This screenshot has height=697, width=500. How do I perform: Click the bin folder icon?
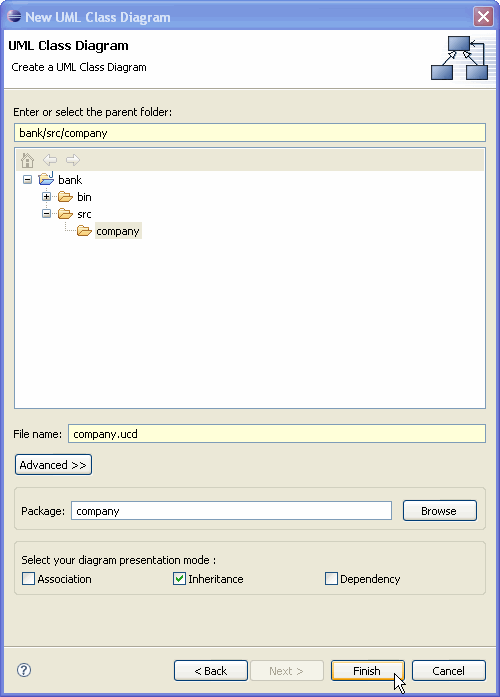pos(65,196)
